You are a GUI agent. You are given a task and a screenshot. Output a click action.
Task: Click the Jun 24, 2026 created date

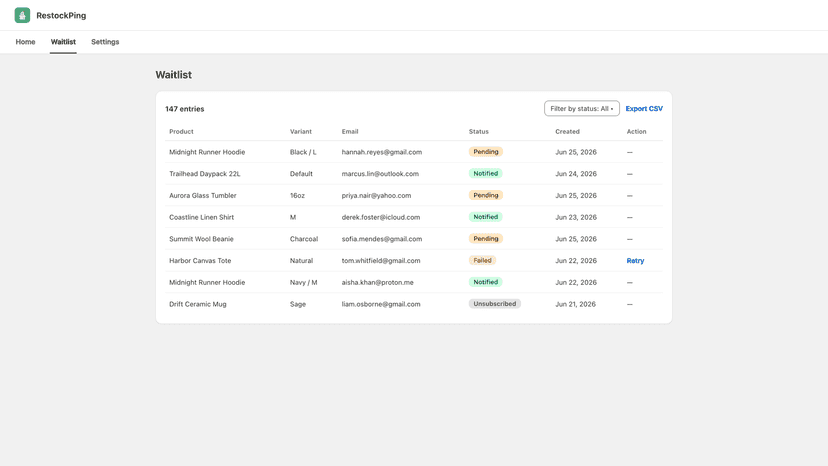click(x=576, y=173)
